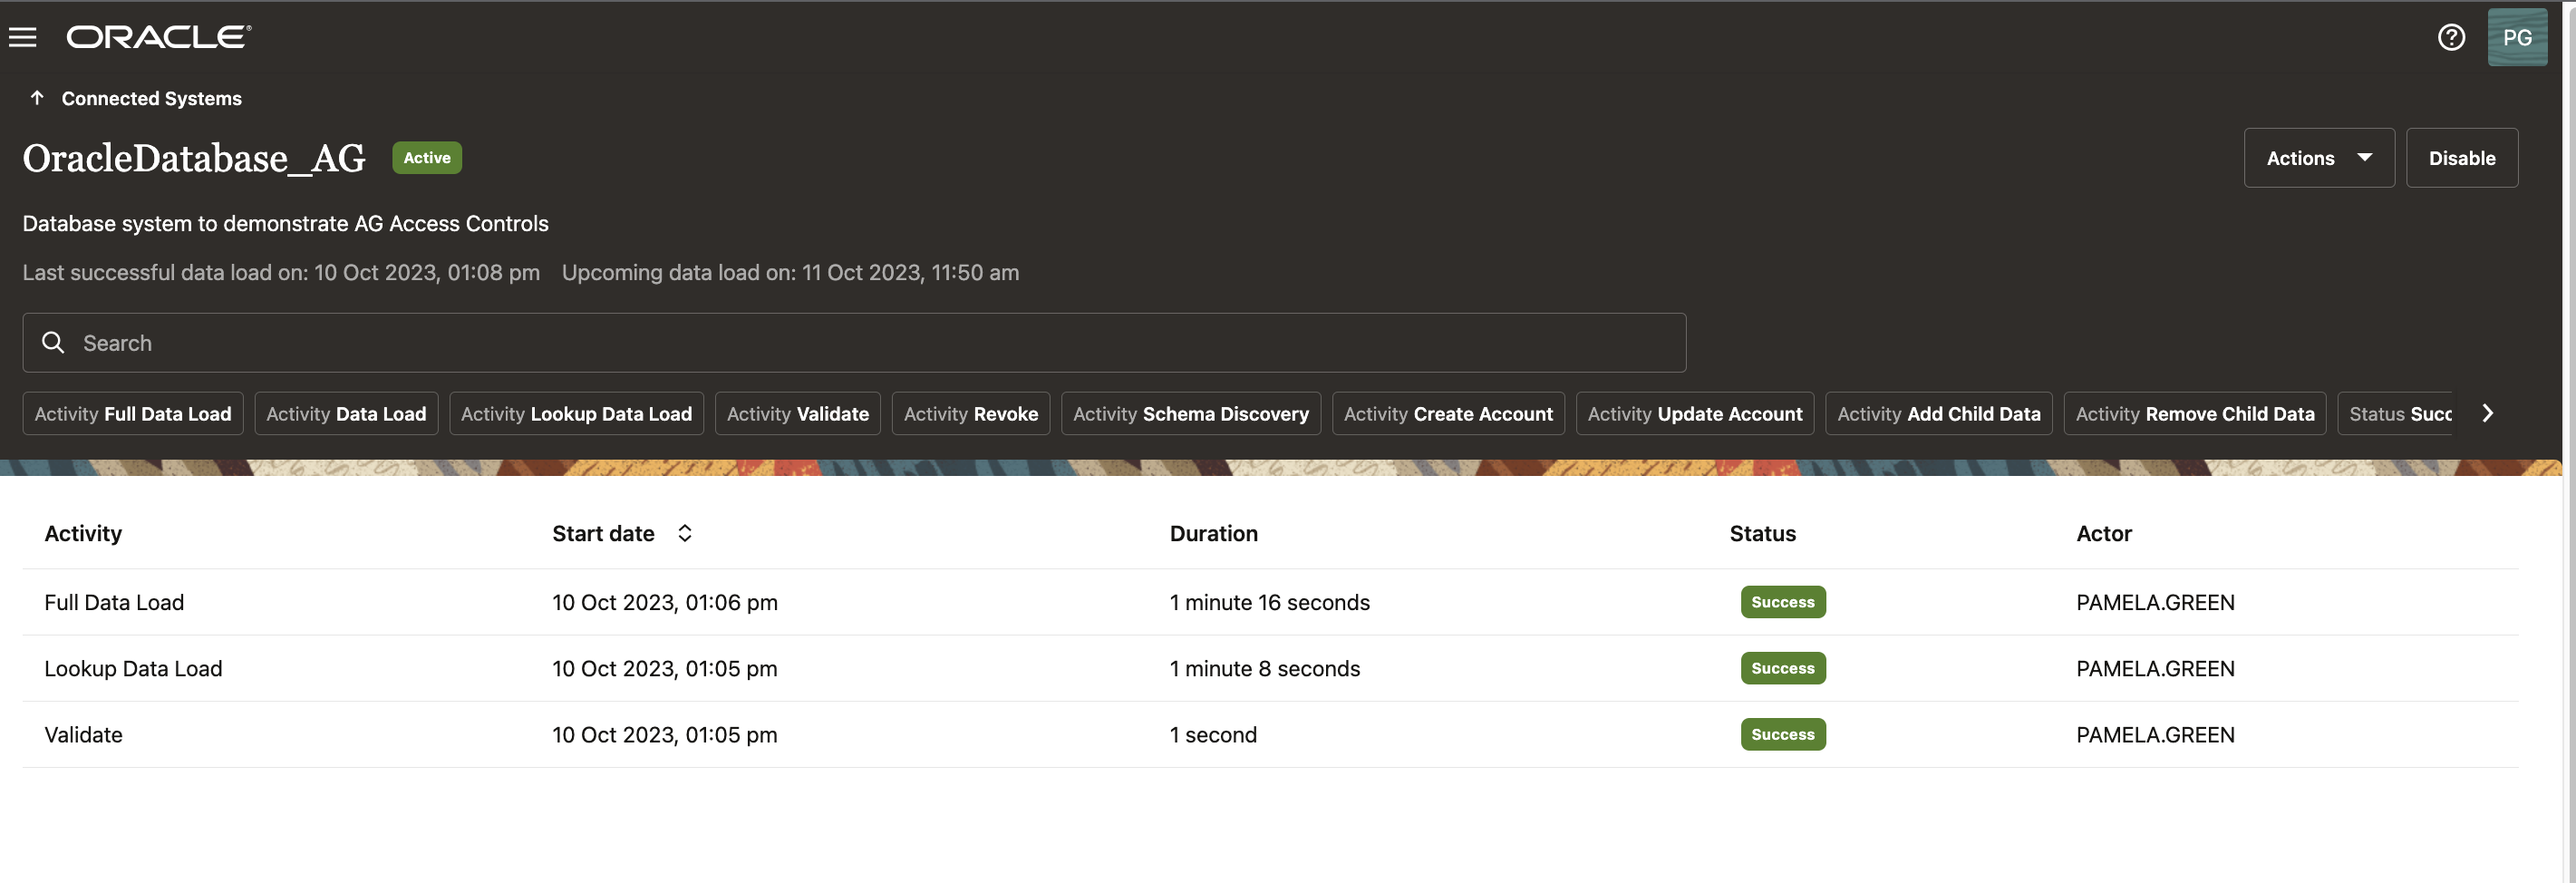Click Success badge in Validate row
This screenshot has height=883, width=2576.
pyautogui.click(x=1783, y=734)
